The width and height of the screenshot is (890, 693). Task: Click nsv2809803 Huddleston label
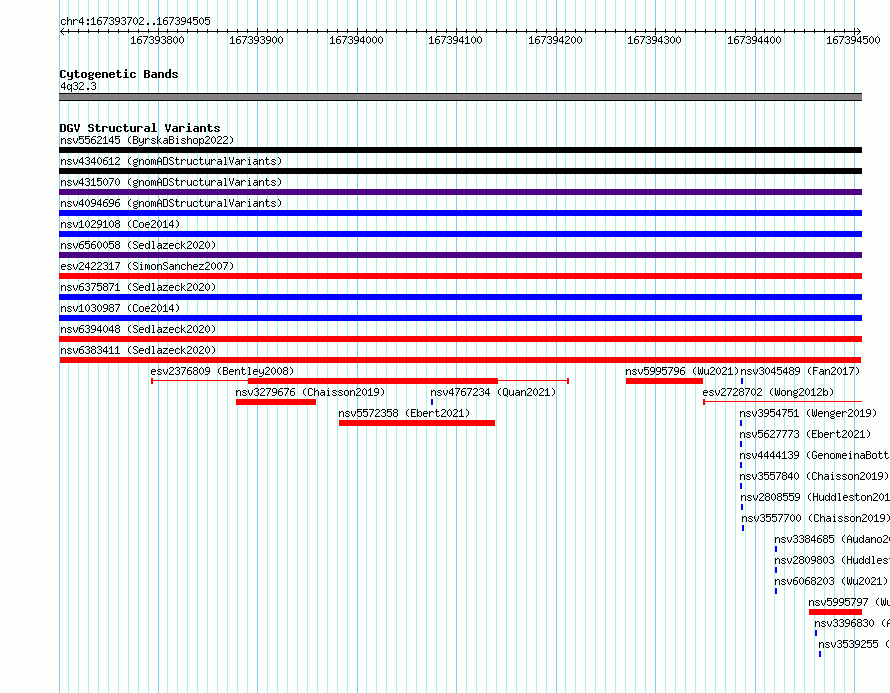pos(832,560)
